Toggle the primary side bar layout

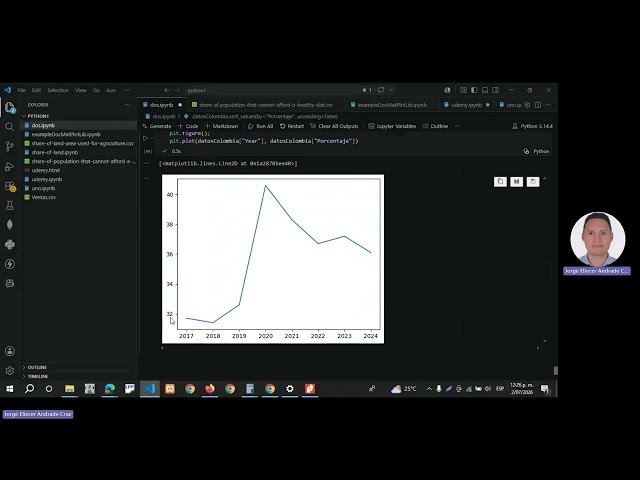(x=474, y=90)
